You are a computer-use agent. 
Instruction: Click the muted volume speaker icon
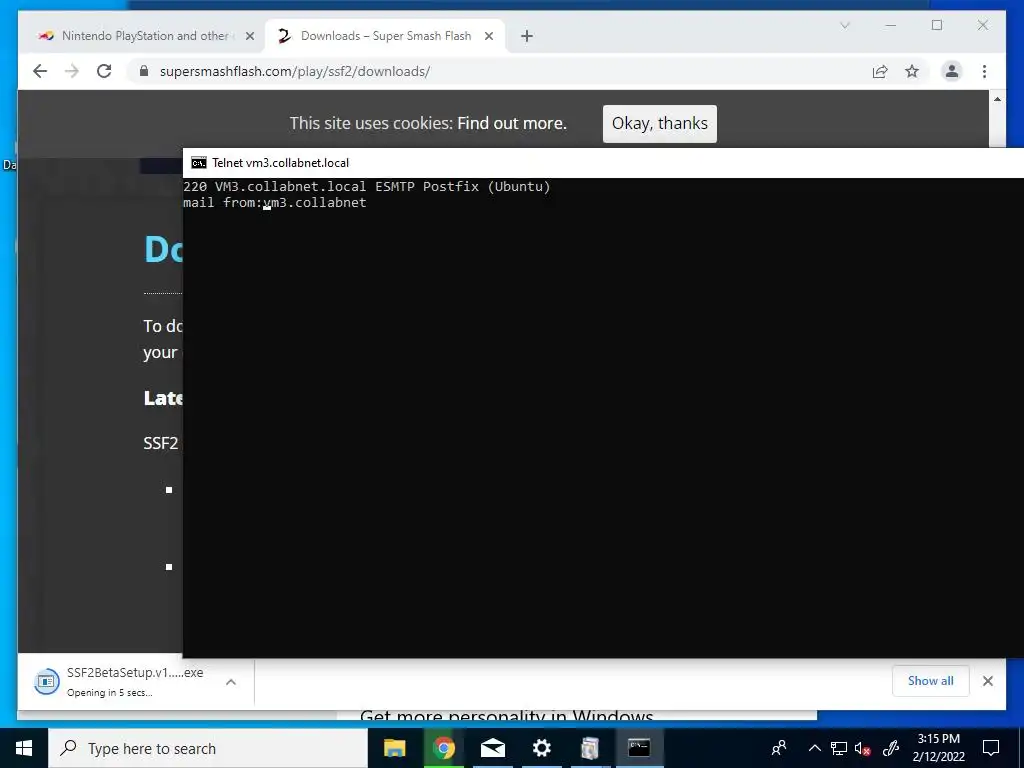pos(863,748)
